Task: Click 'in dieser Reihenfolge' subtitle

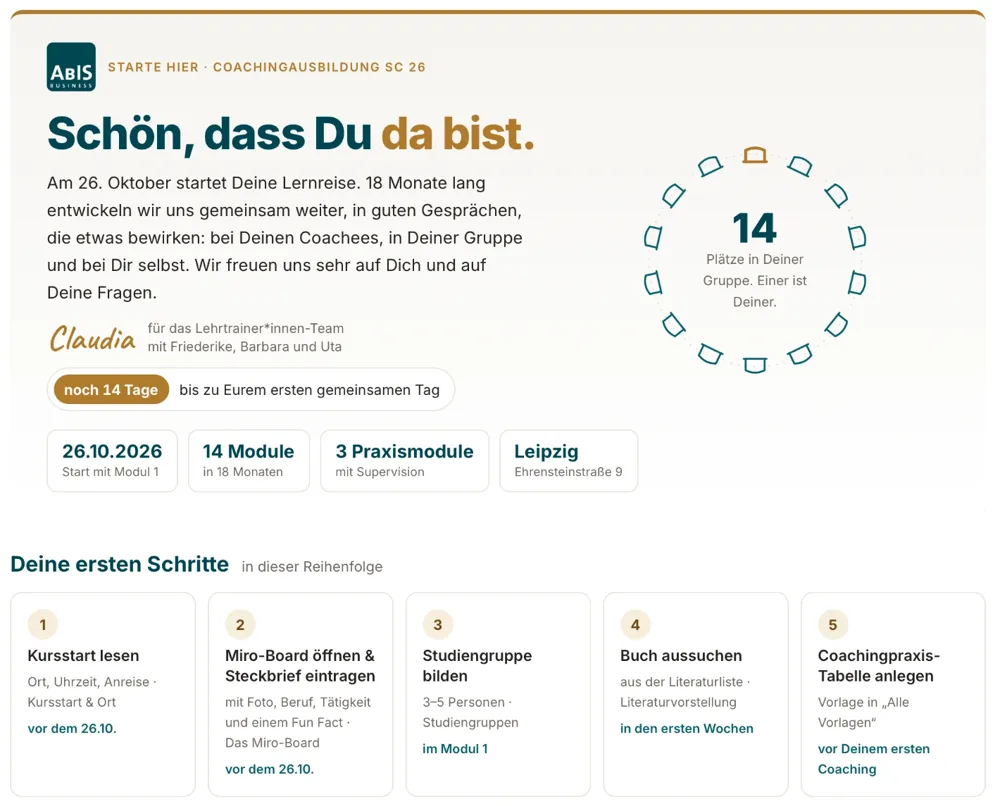Action: 312,567
